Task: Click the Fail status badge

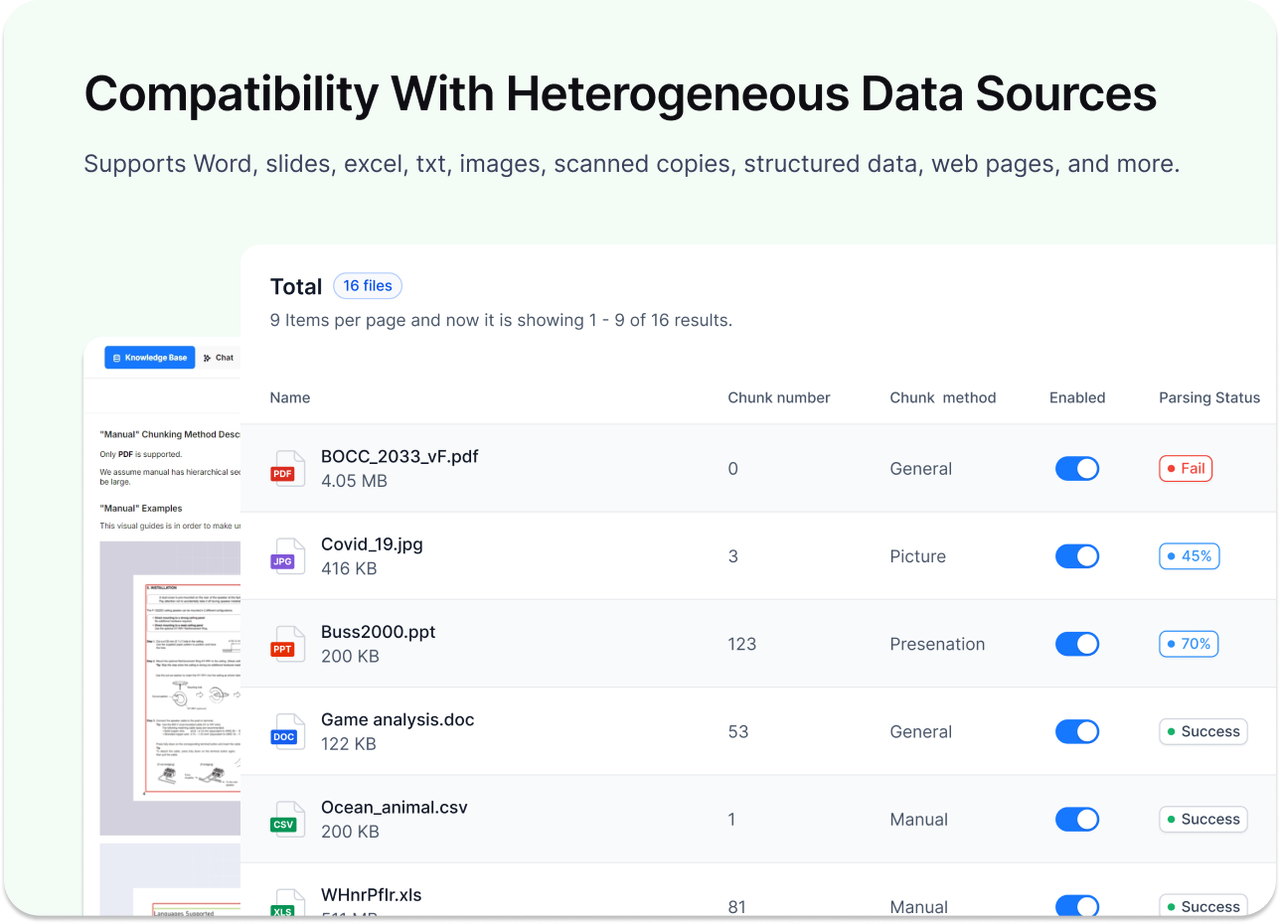Action: (1185, 468)
